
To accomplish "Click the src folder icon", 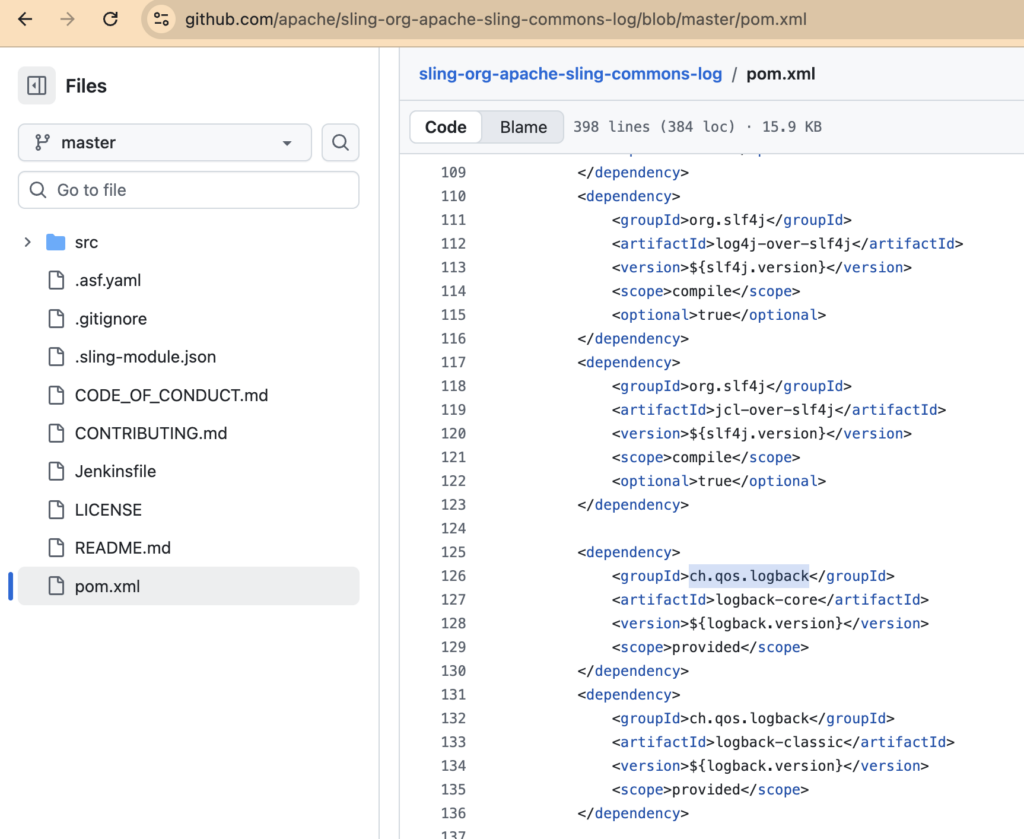I will click(56, 242).
